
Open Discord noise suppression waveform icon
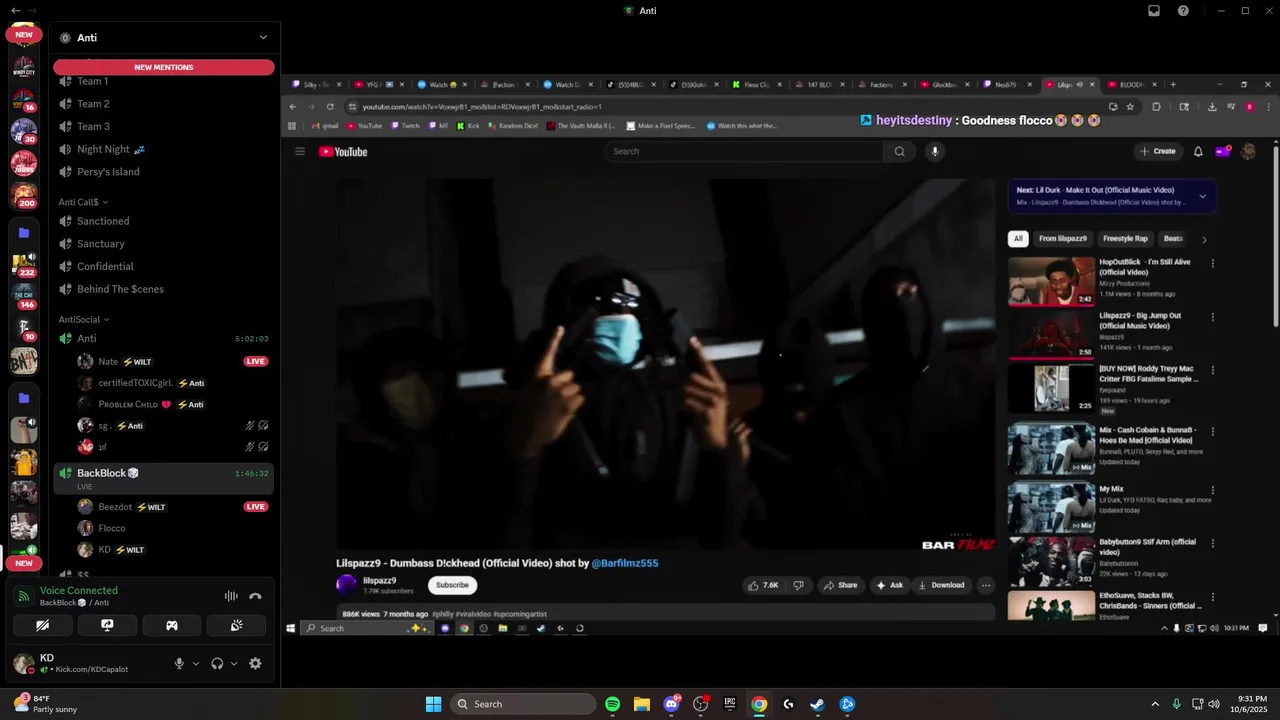tap(231, 596)
